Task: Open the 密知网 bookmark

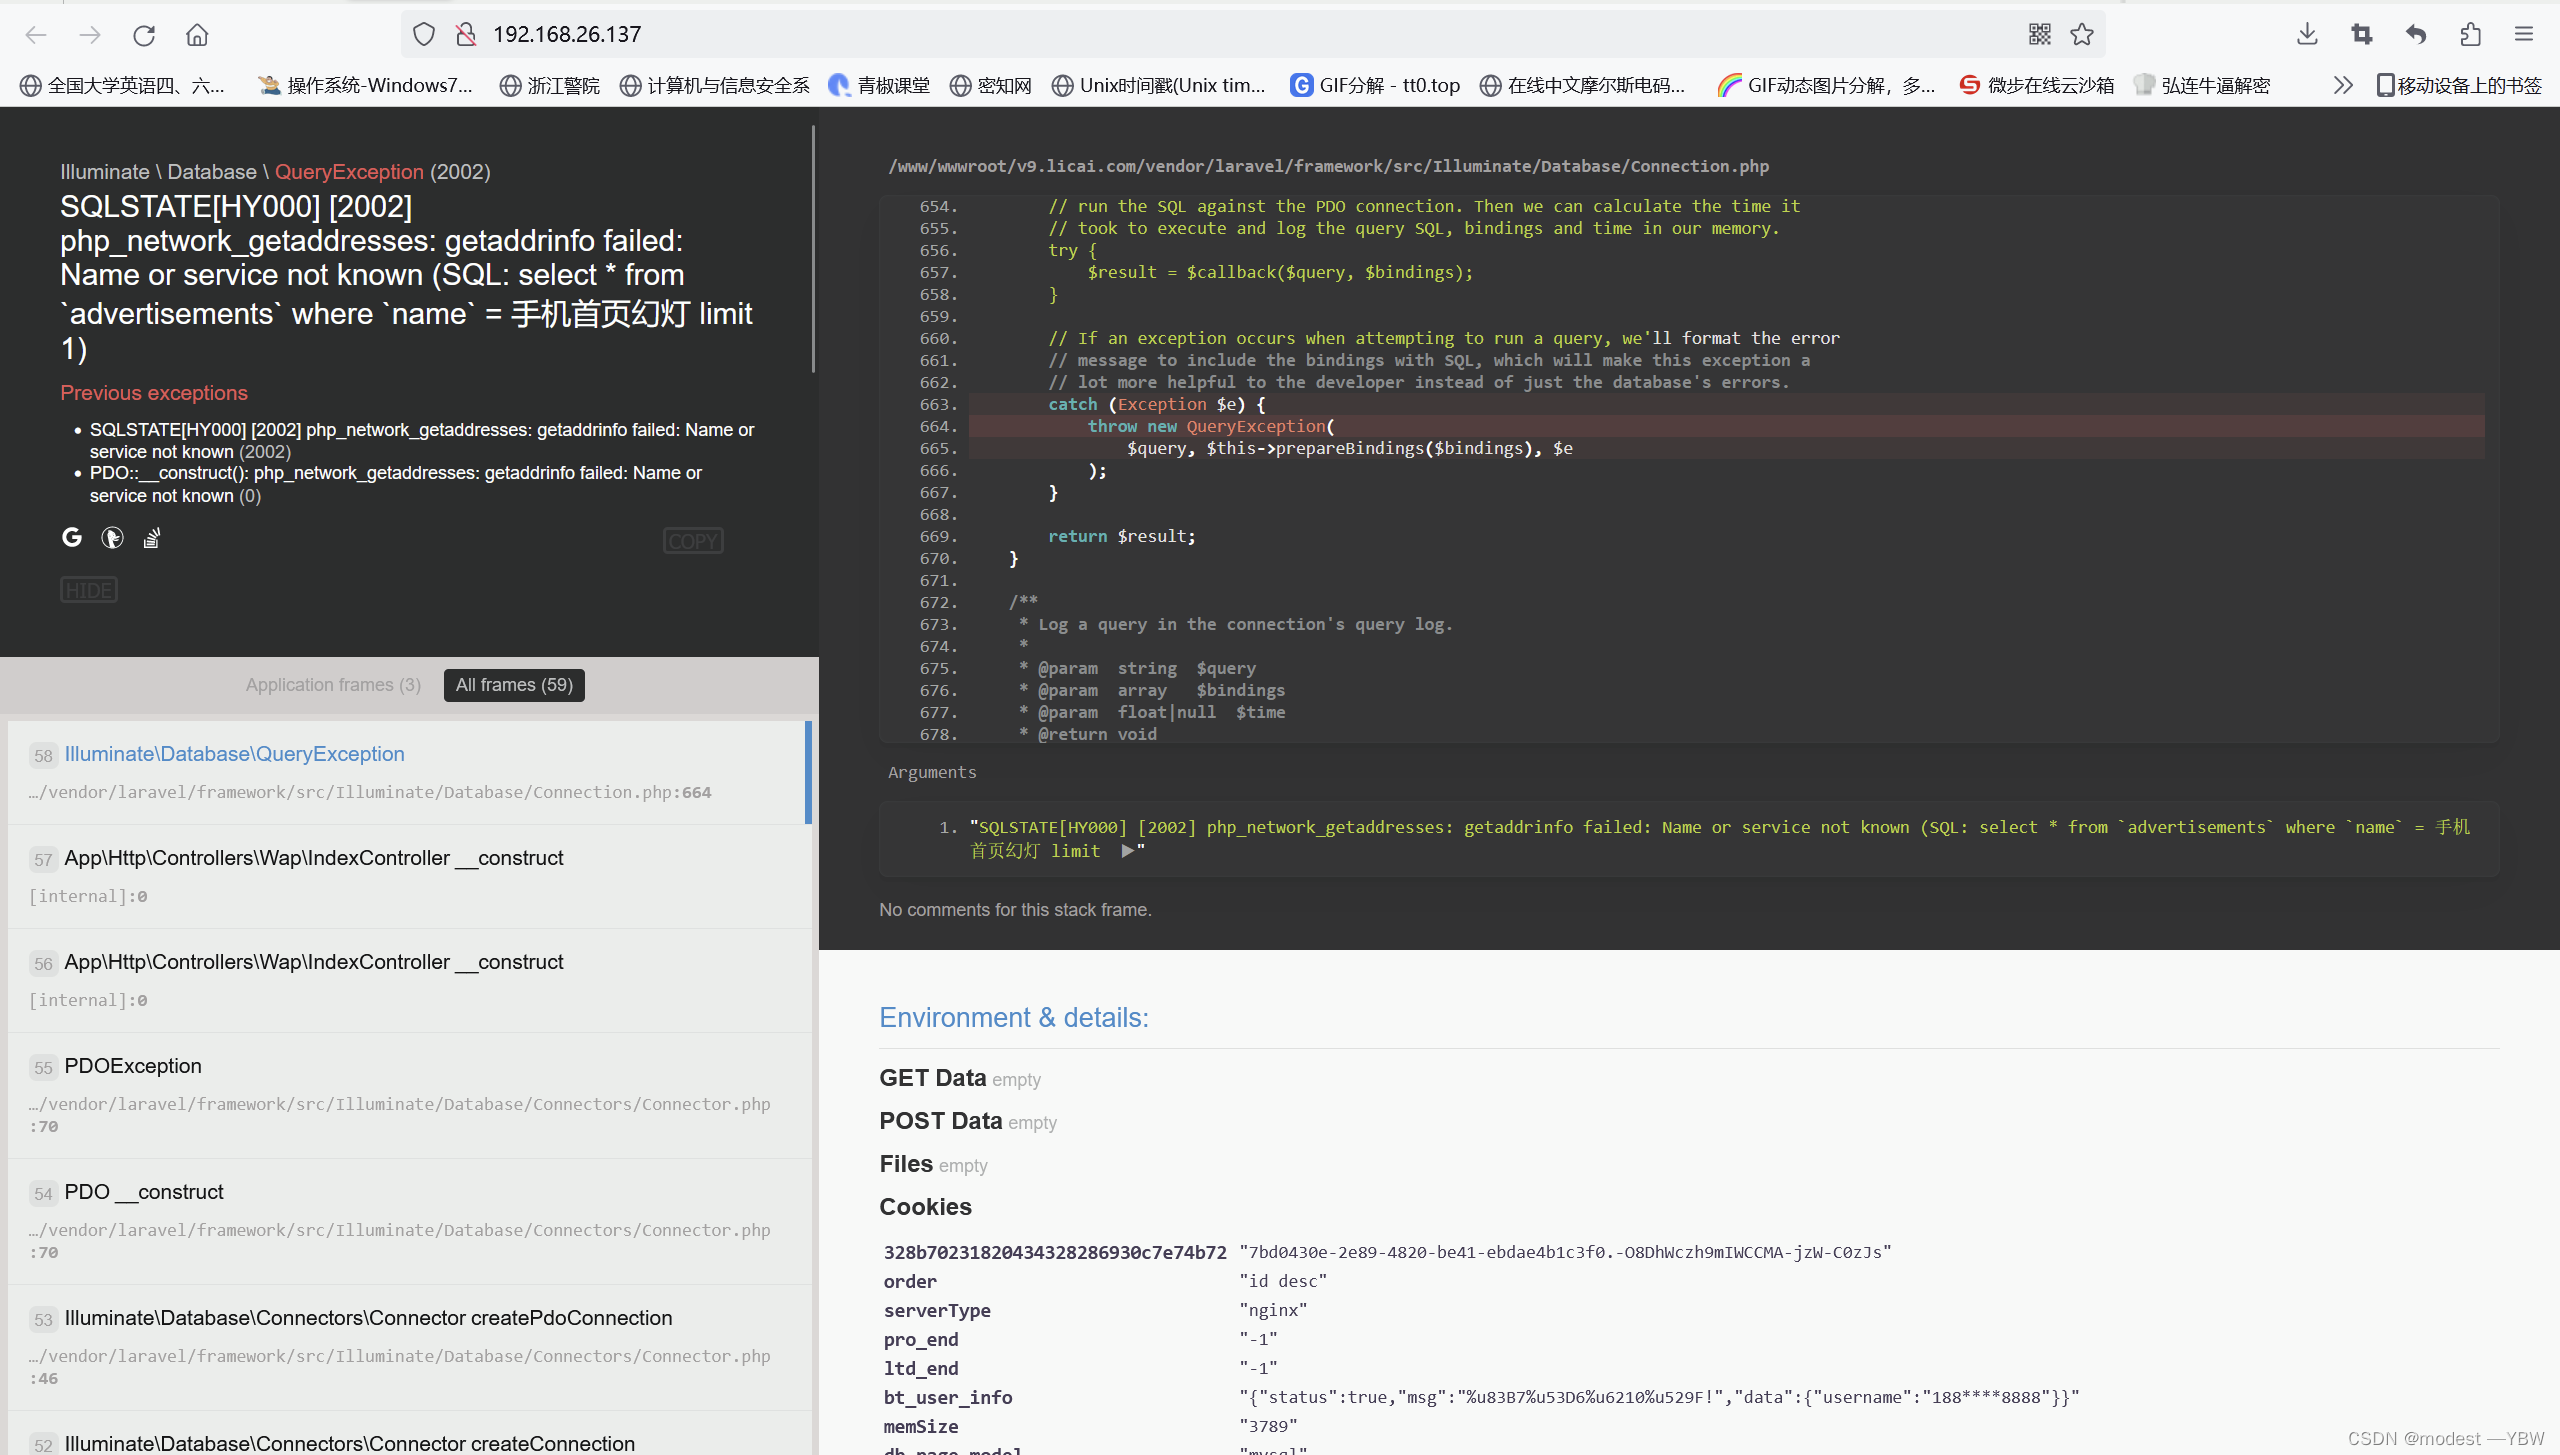Action: tap(991, 86)
